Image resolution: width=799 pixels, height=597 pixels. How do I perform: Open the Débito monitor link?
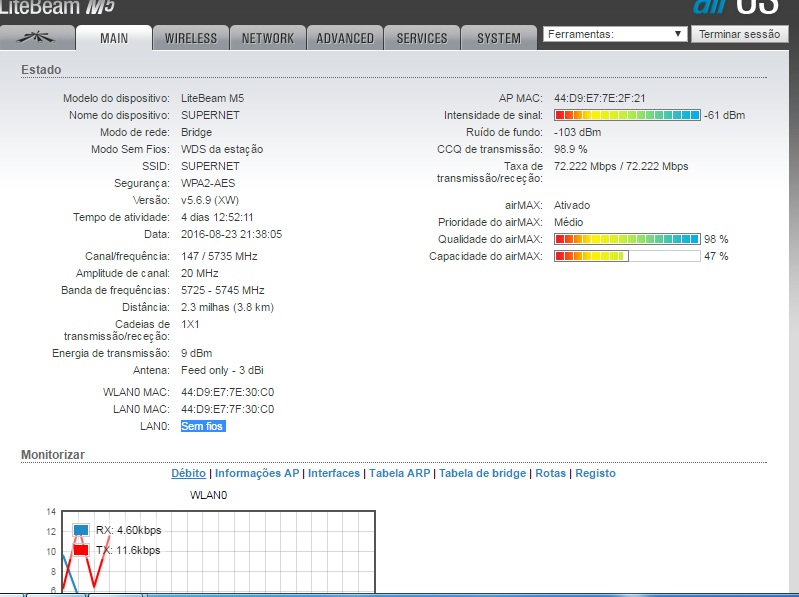(189, 473)
